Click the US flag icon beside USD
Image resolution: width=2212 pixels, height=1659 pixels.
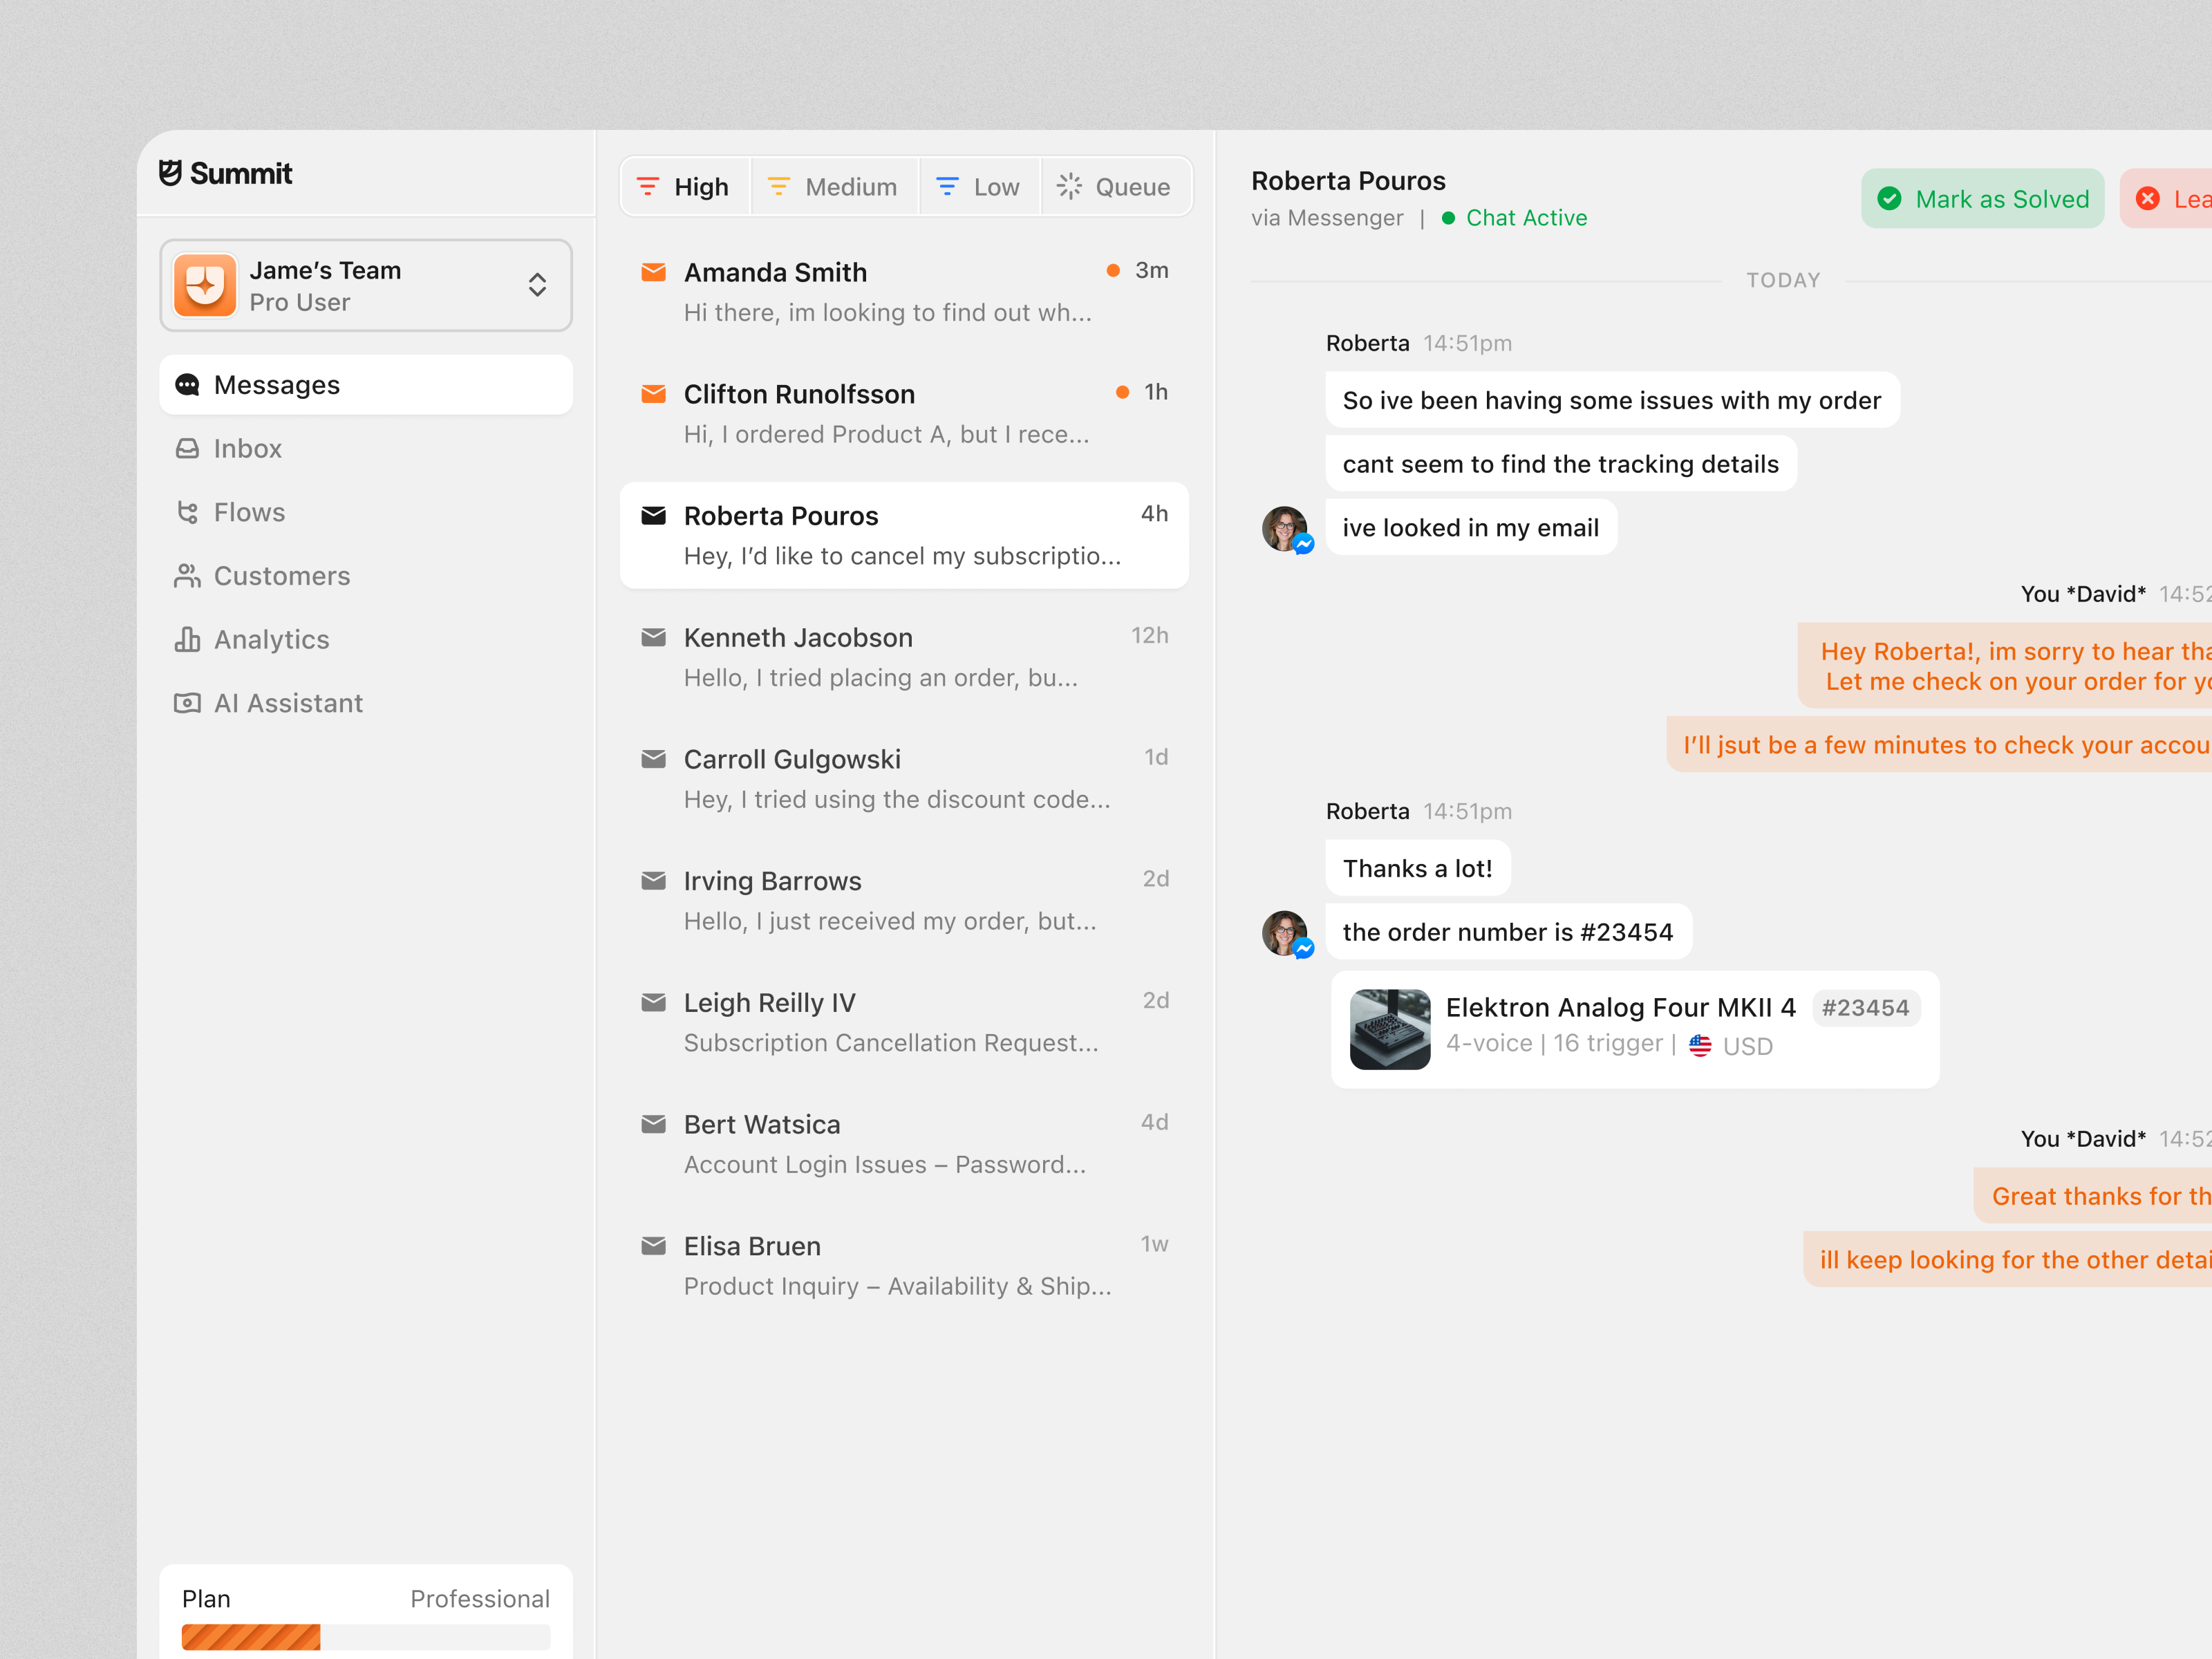[x=1700, y=1046]
